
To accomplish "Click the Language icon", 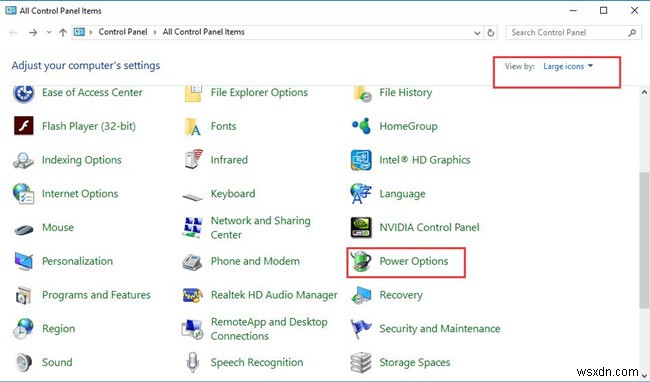I will click(361, 193).
